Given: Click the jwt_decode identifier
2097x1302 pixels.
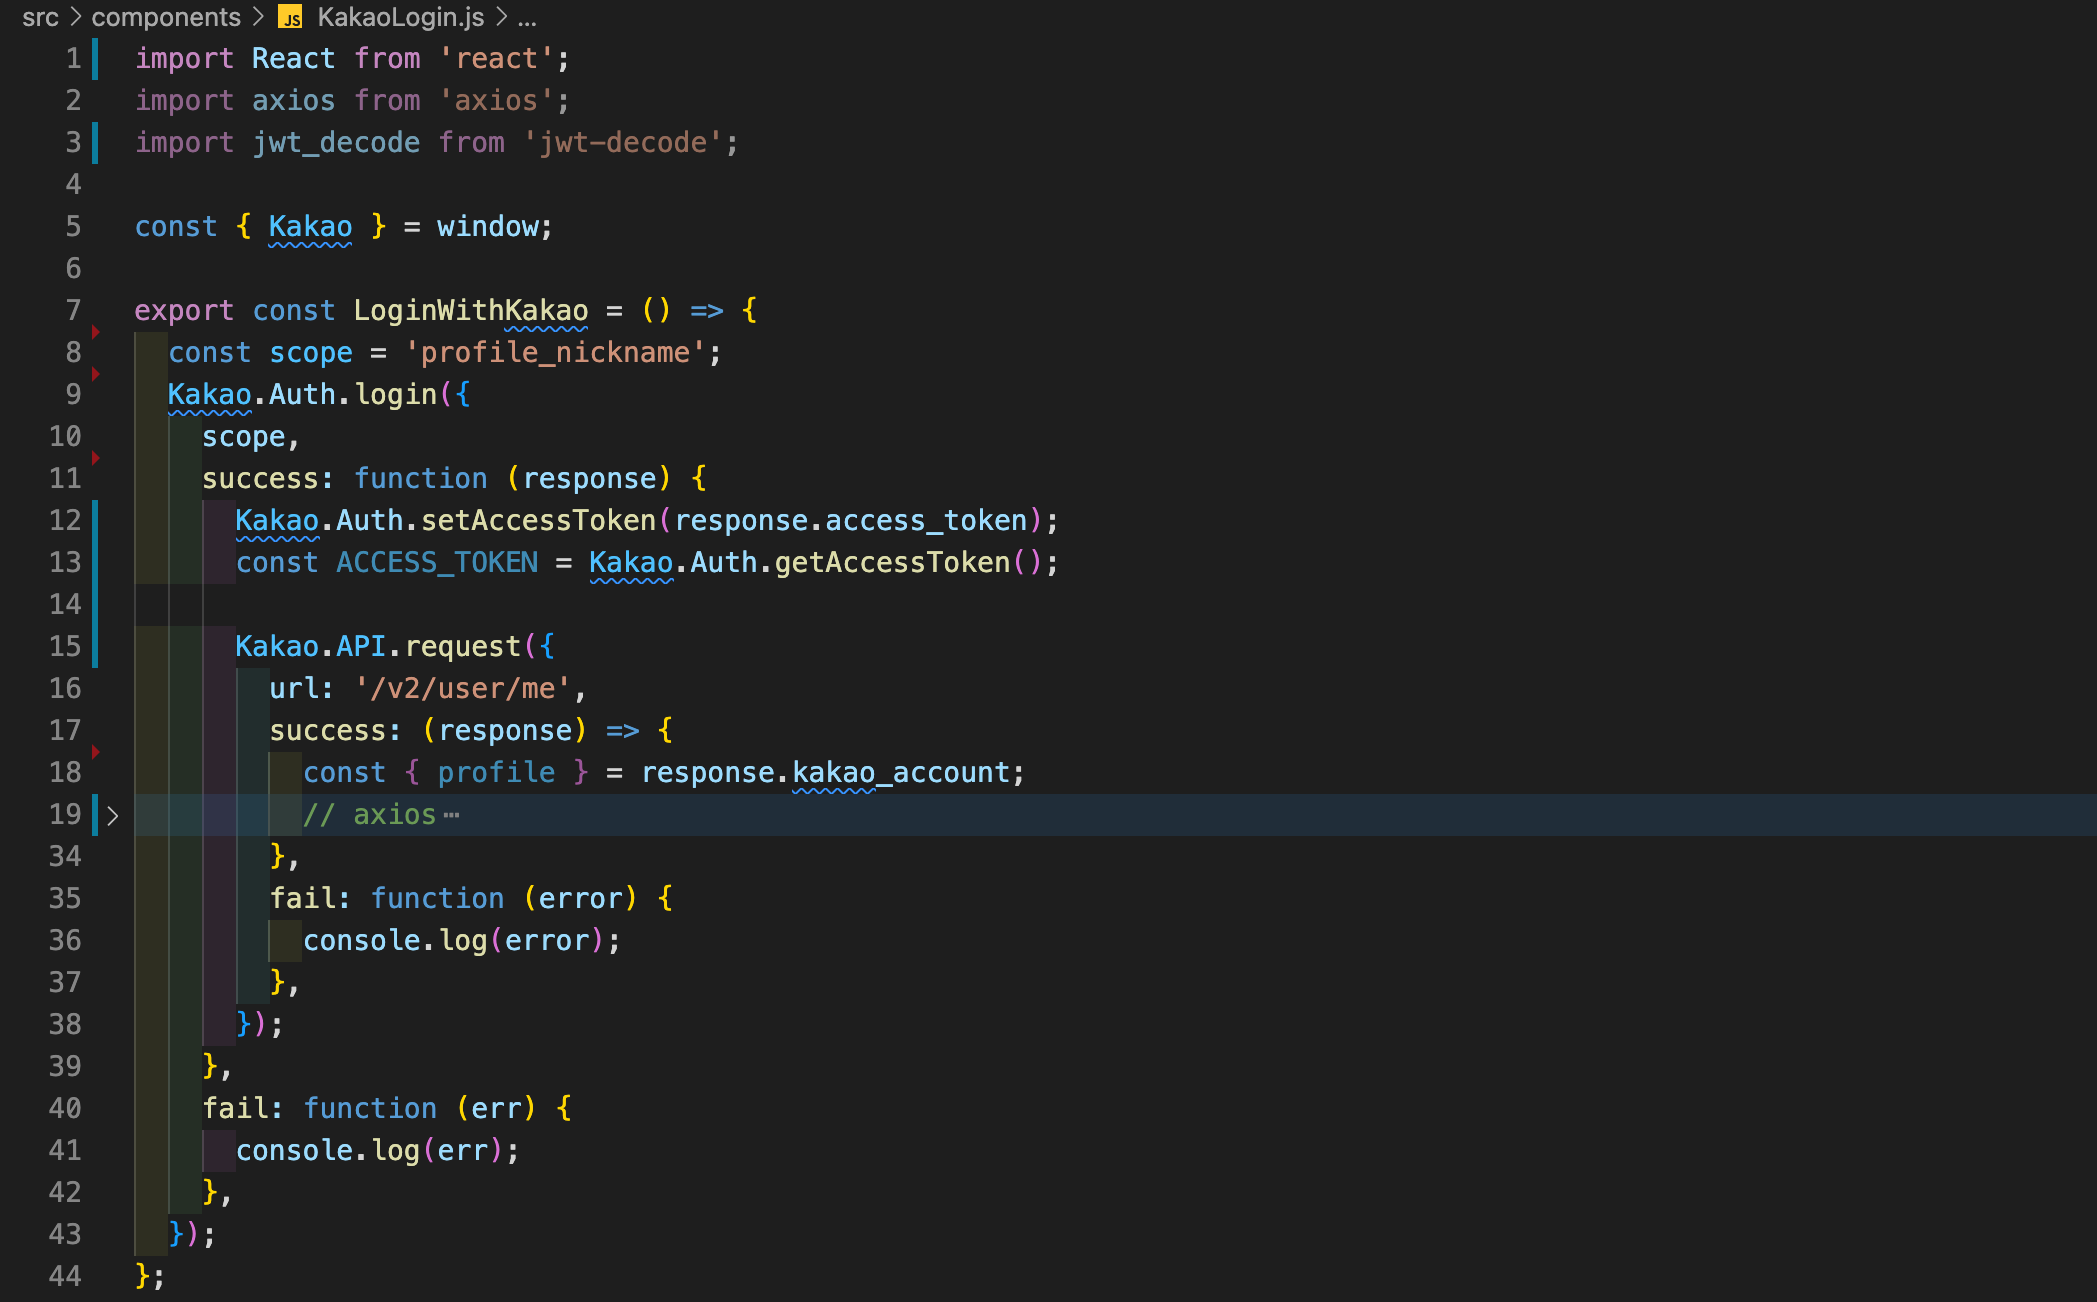Looking at the screenshot, I should (336, 143).
